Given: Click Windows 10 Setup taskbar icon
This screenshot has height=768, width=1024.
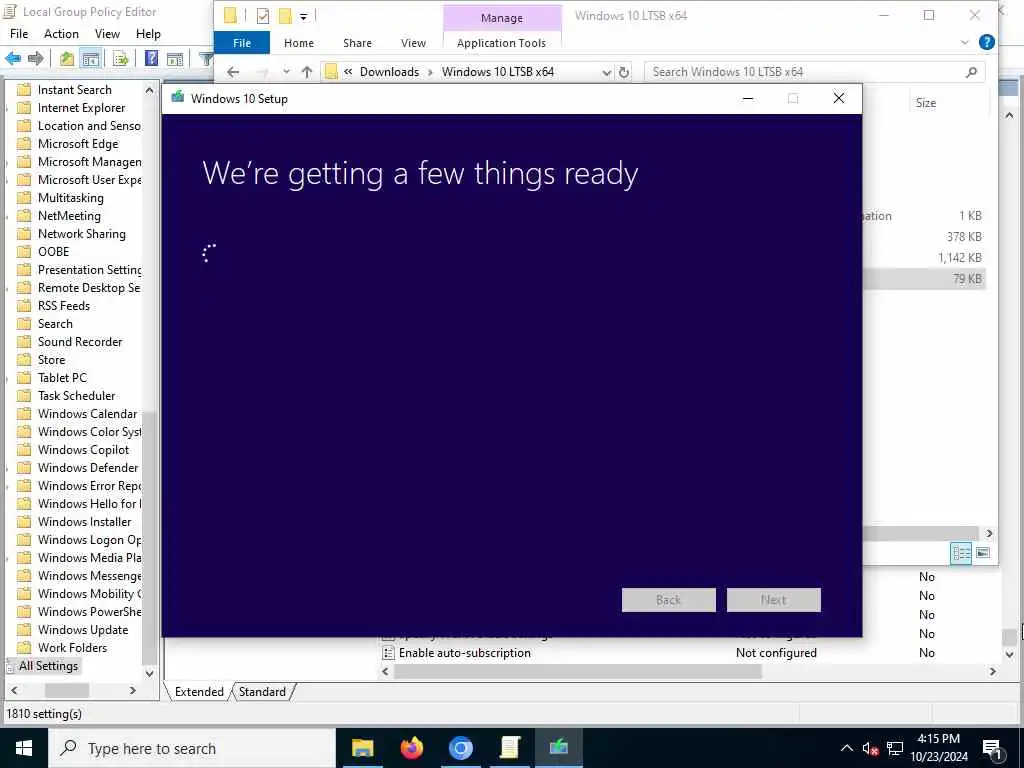Looking at the screenshot, I should click(x=558, y=748).
